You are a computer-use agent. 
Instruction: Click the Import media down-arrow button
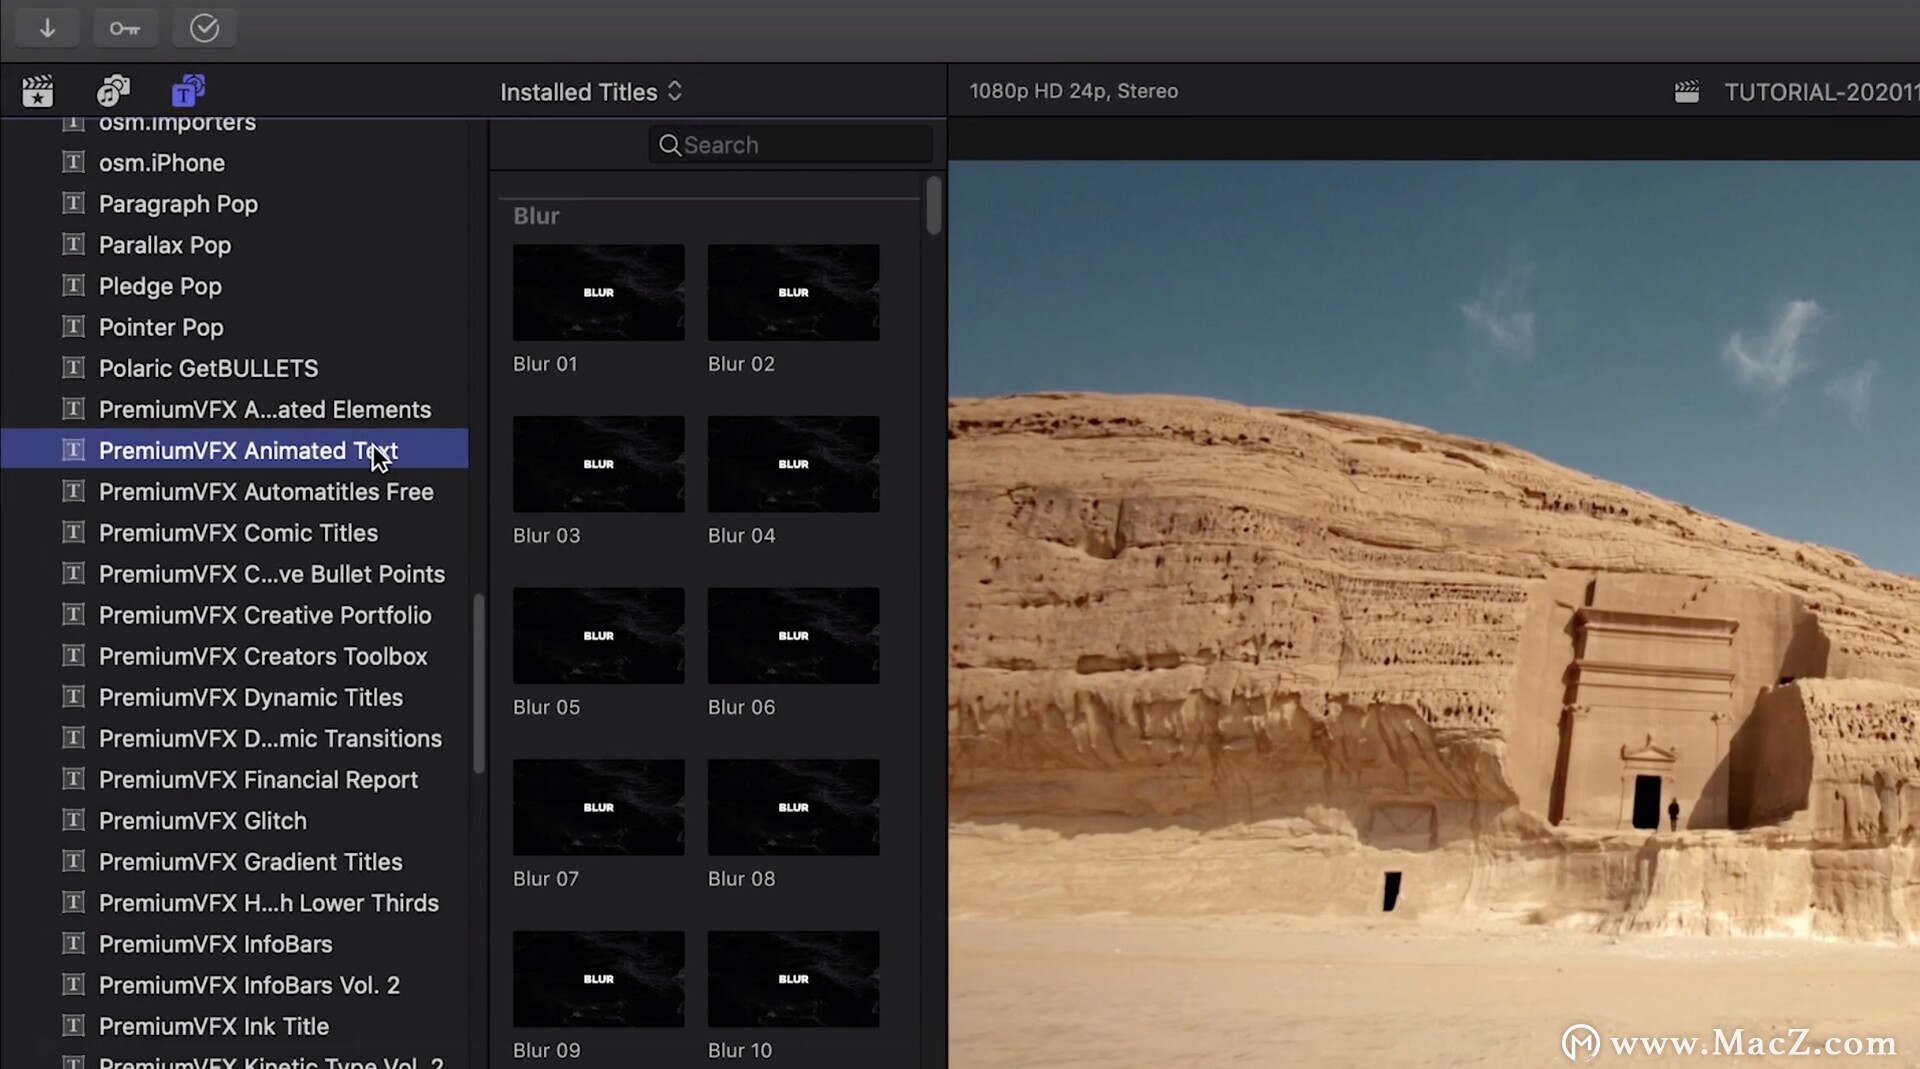point(47,28)
